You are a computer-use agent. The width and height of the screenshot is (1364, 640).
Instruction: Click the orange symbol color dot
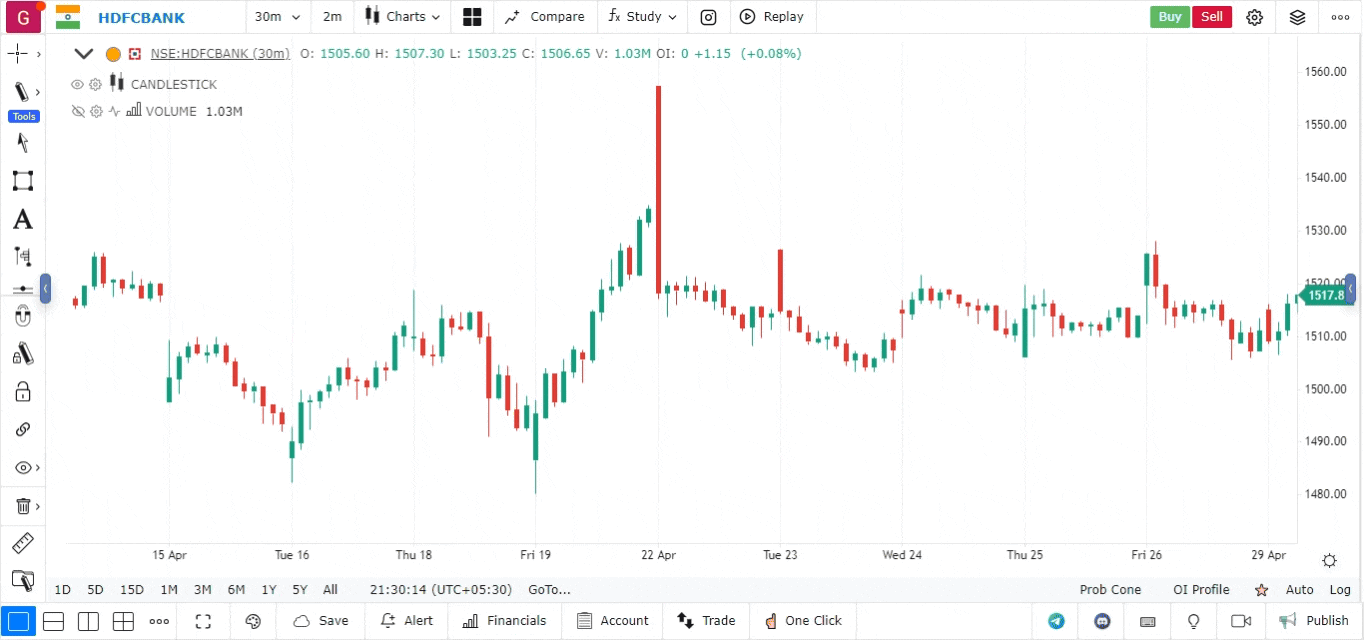point(113,54)
